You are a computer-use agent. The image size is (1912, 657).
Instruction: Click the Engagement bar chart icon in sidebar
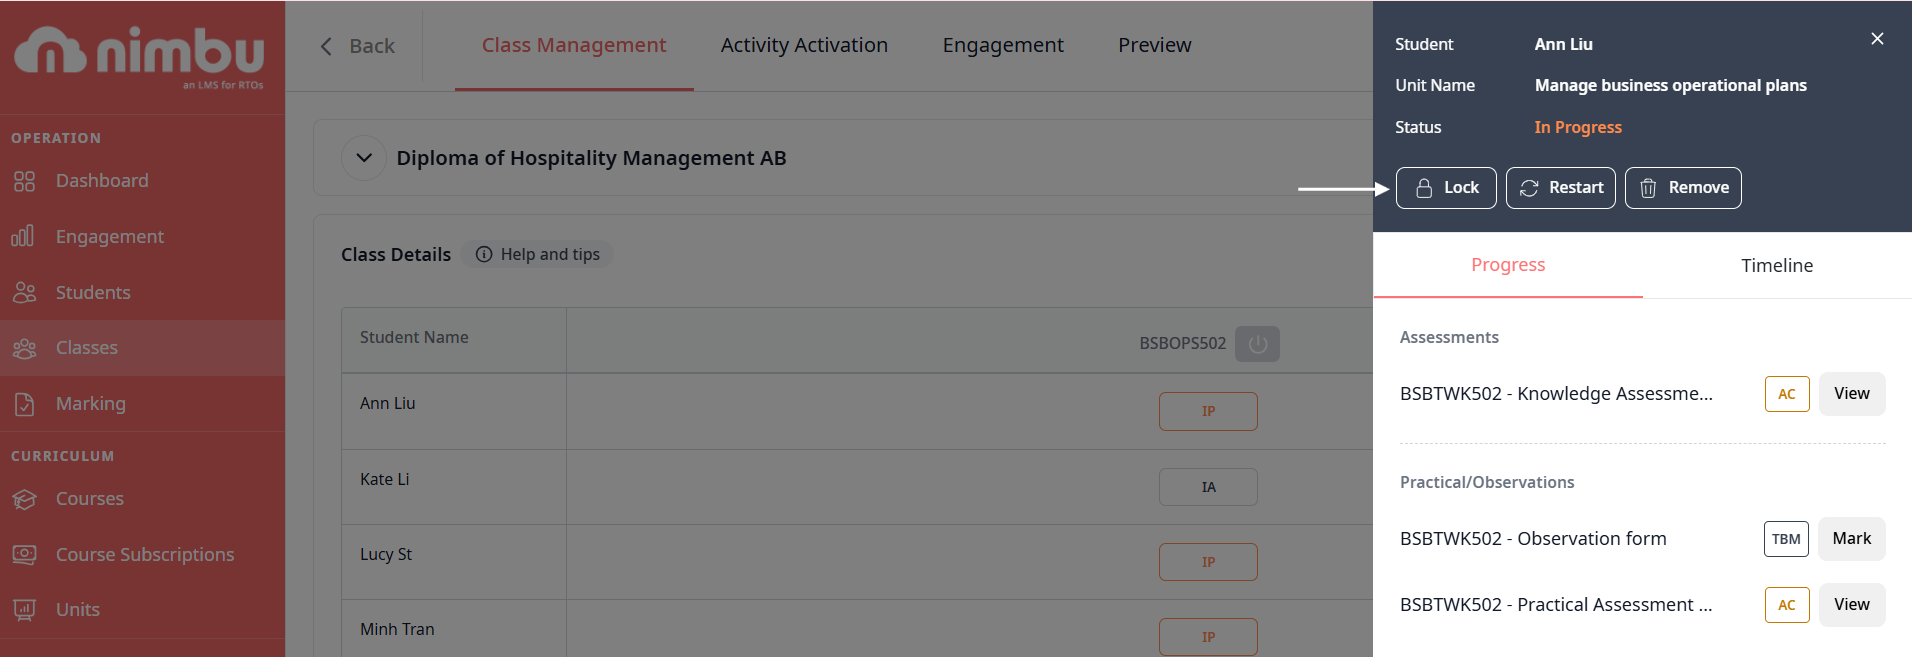click(x=23, y=236)
